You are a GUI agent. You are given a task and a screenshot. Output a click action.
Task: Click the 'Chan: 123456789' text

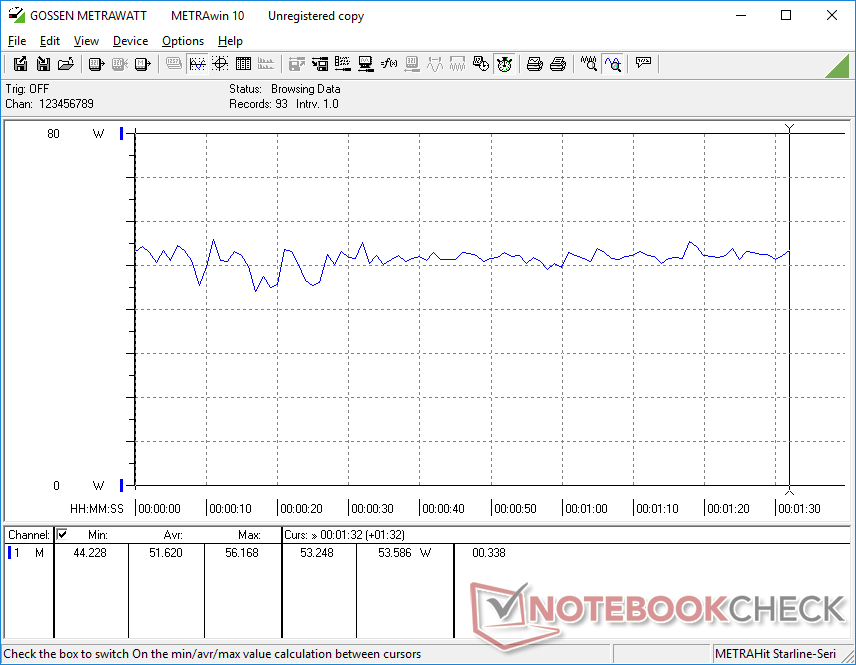50,104
